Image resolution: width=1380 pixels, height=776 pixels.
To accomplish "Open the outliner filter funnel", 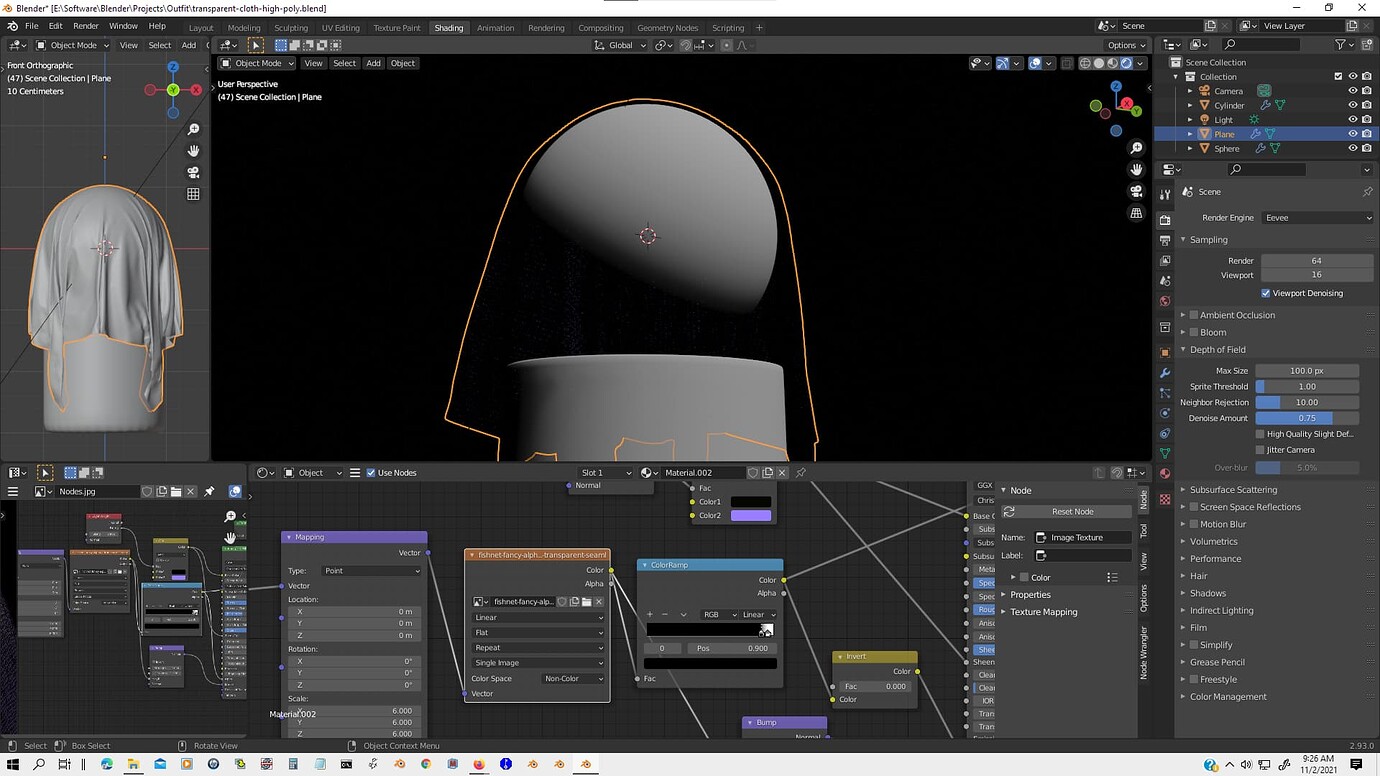I will [x=1341, y=44].
